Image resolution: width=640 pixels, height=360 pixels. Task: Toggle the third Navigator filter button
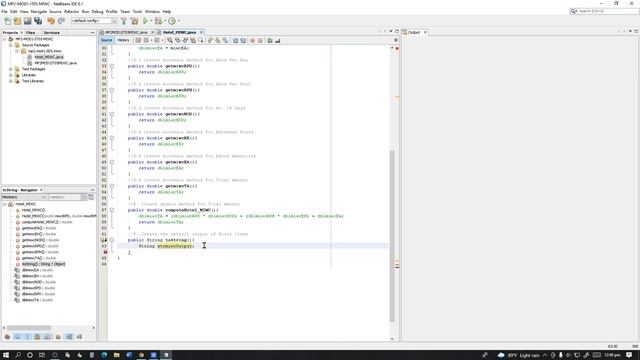point(27,337)
